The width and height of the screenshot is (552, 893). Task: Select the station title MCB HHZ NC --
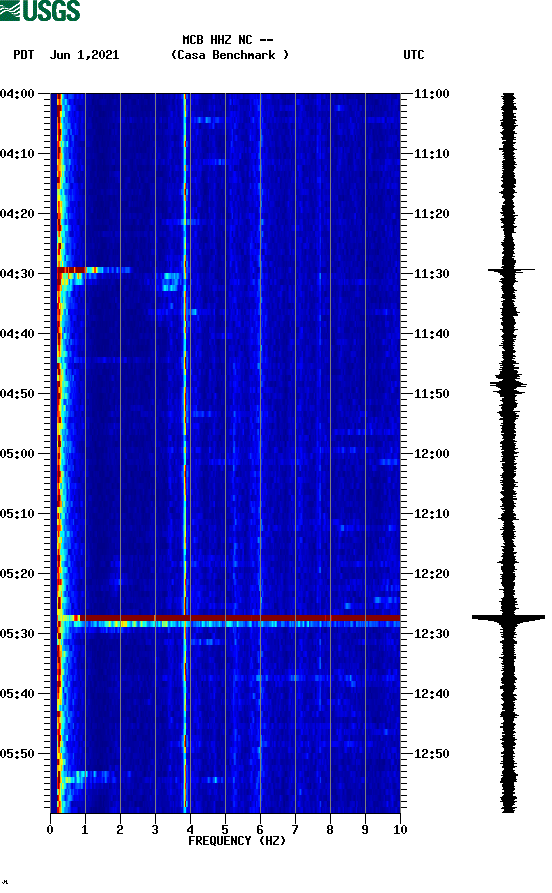coord(227,40)
